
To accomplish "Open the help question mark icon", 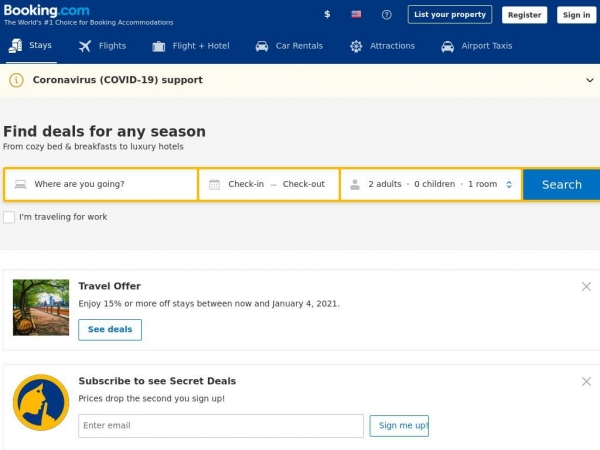I will [386, 15].
